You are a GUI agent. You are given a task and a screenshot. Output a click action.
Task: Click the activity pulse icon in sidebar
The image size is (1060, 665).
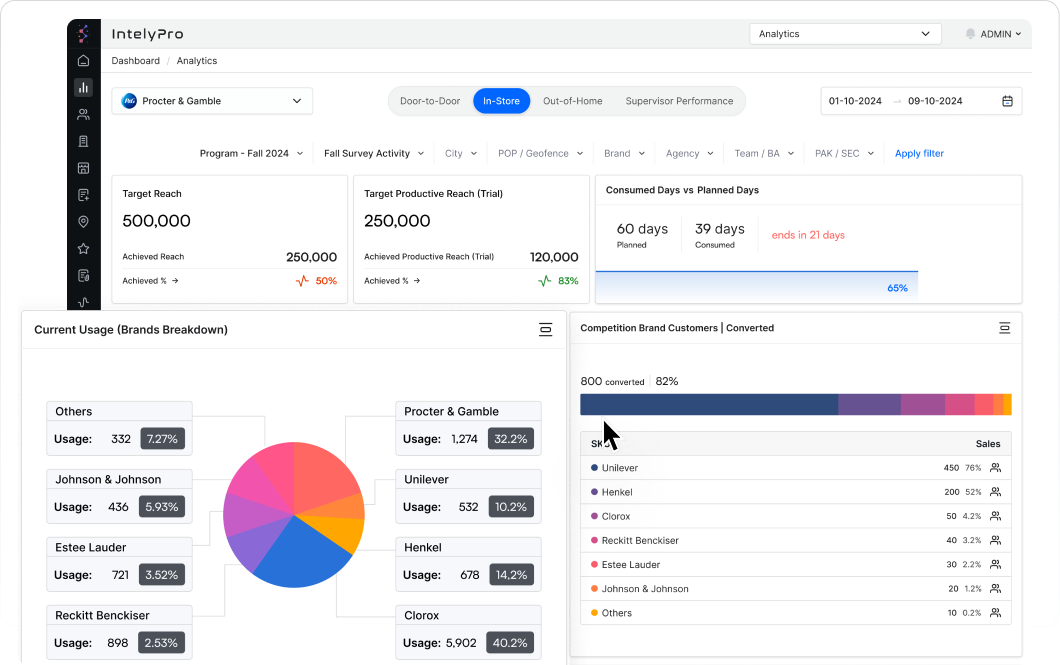tap(83, 302)
